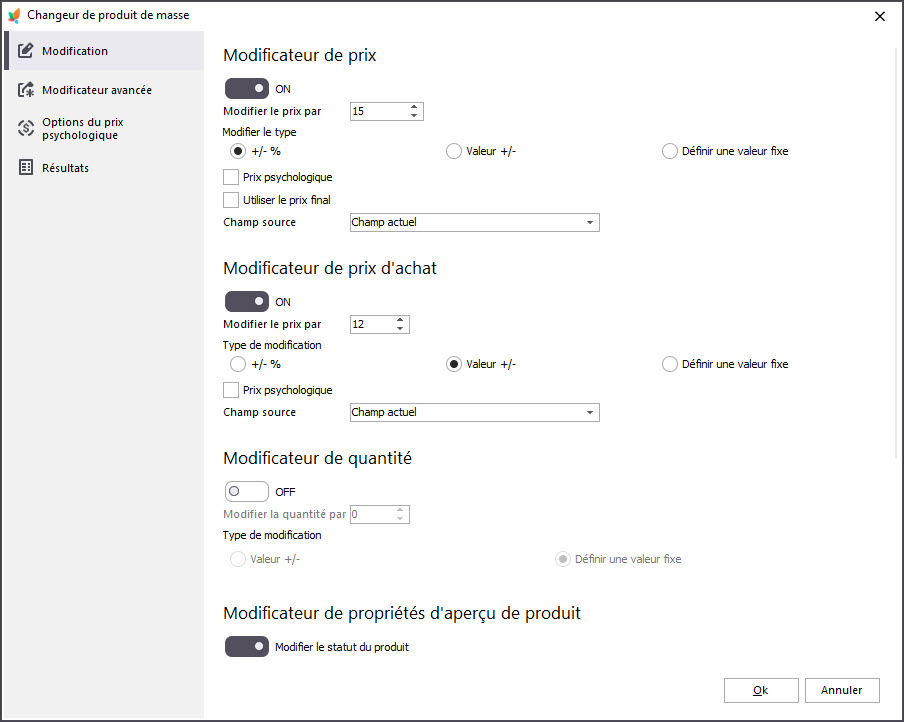Screen dimensions: 904x722
Task: Click the Résultats grid icon
Action: pos(25,167)
